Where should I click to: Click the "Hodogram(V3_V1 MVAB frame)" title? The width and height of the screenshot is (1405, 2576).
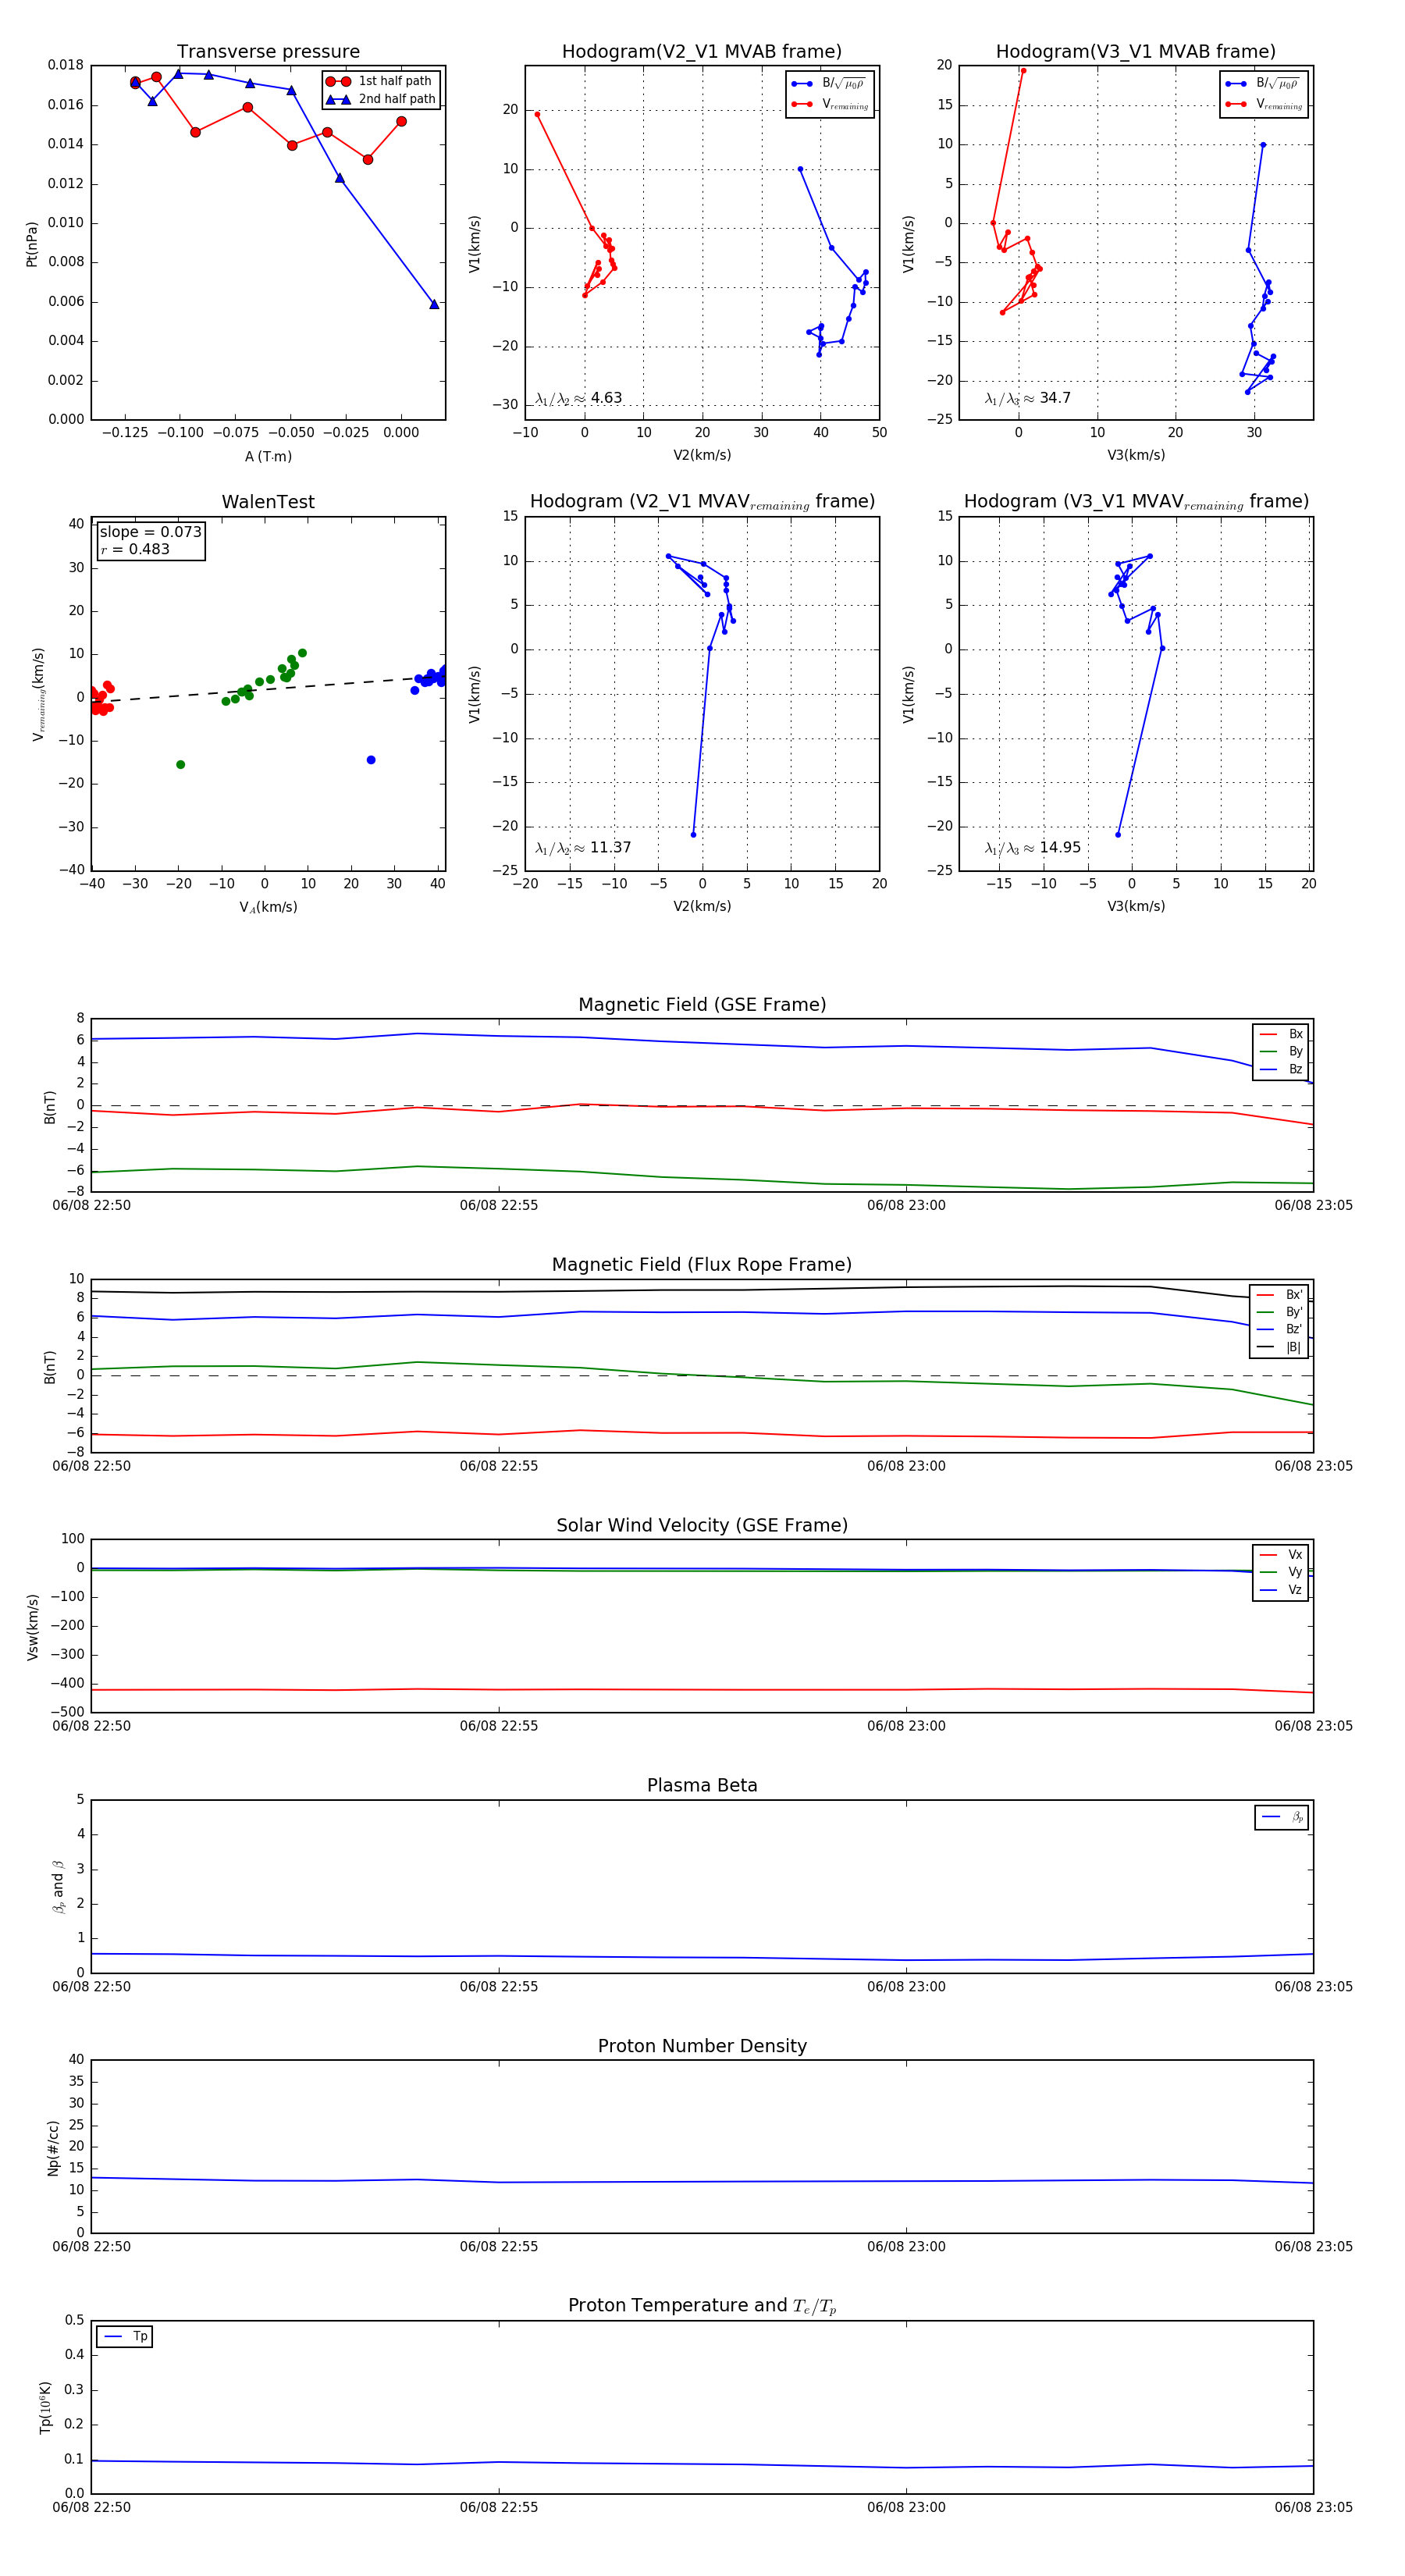click(1136, 51)
